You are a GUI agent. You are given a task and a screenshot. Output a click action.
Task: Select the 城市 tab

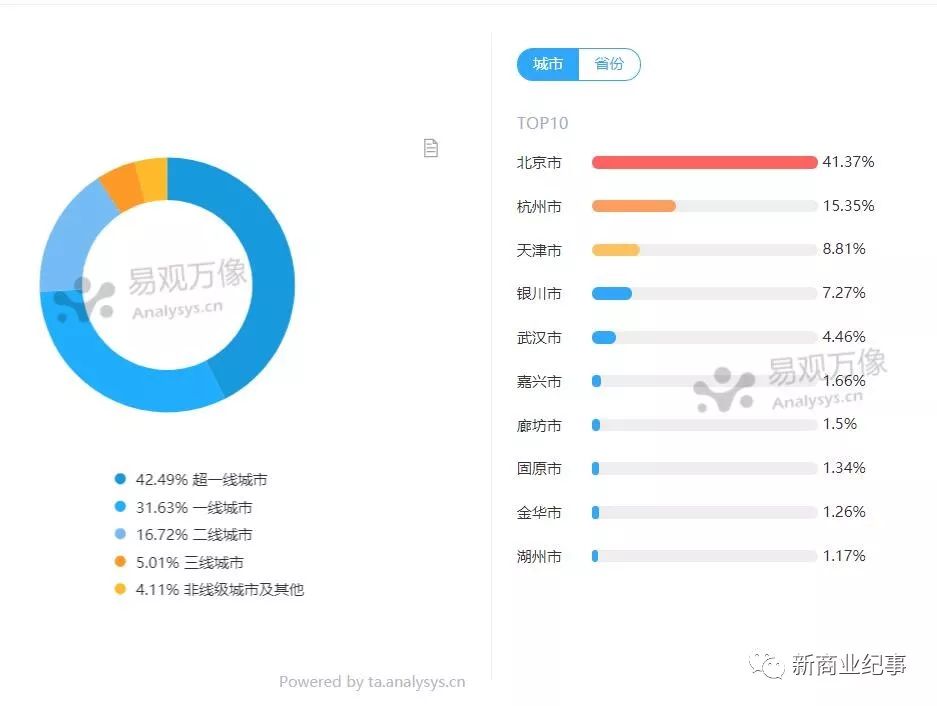pyautogui.click(x=548, y=65)
